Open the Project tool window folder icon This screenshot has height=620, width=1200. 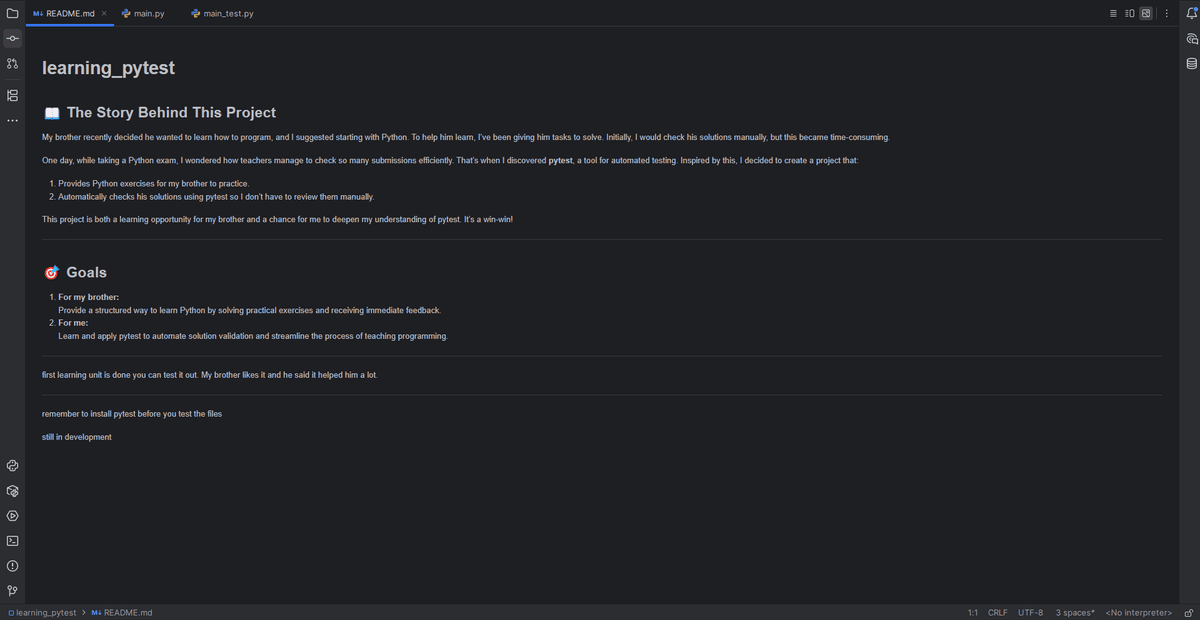pos(12,14)
